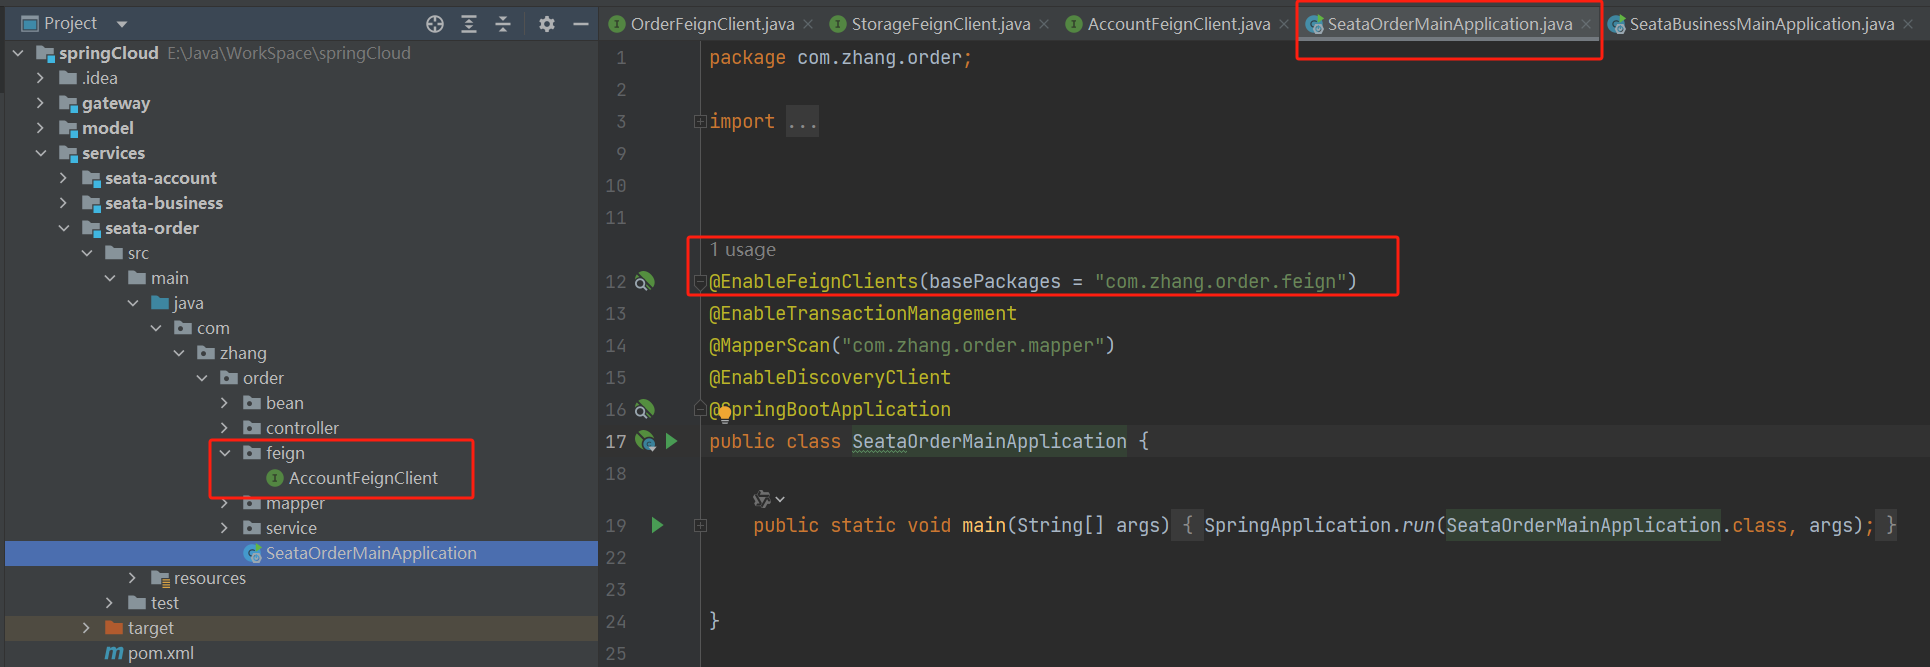Click the Spring application icon on line 17
Image resolution: width=1930 pixels, height=667 pixels.
[645, 441]
